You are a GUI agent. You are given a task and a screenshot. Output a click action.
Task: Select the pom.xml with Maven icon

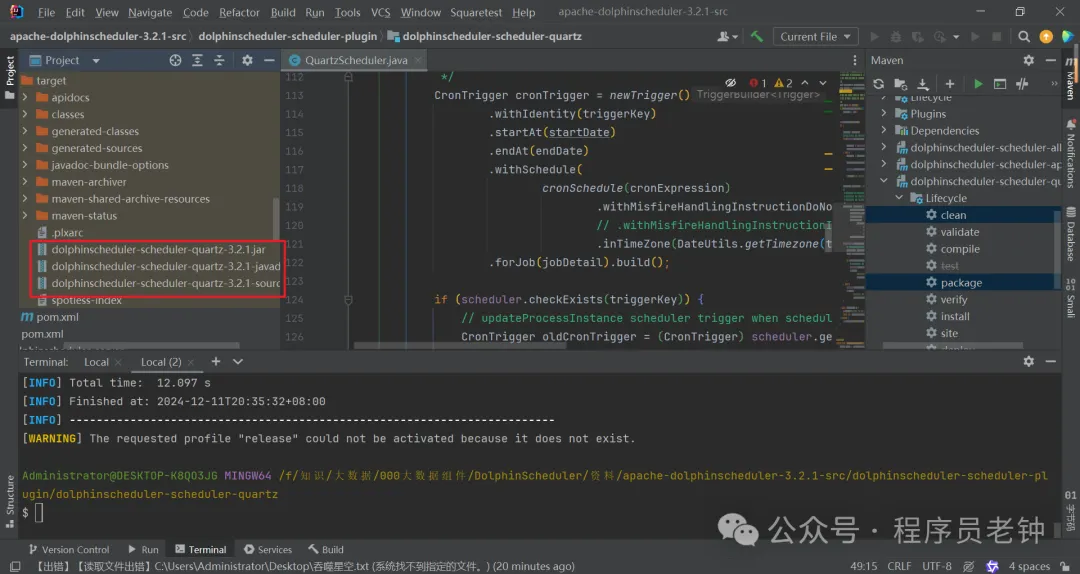pyautogui.click(x=50, y=317)
